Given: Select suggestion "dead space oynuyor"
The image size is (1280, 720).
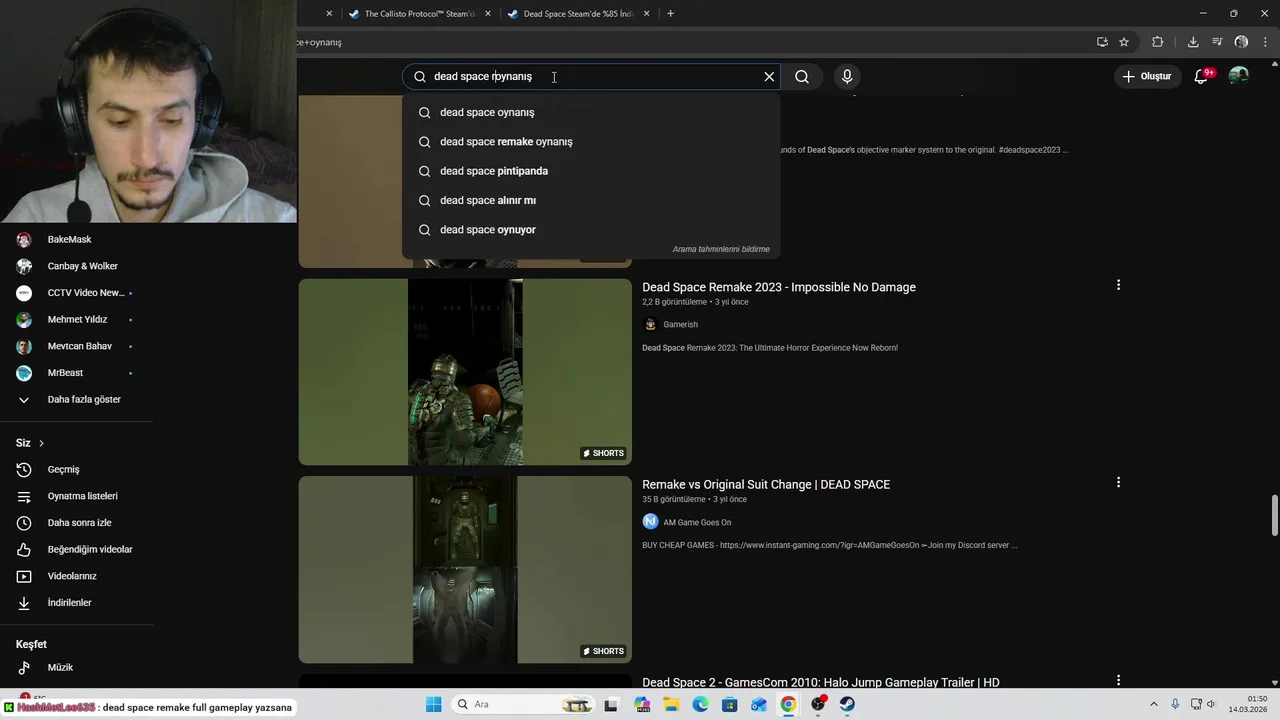Looking at the screenshot, I should [590, 229].
